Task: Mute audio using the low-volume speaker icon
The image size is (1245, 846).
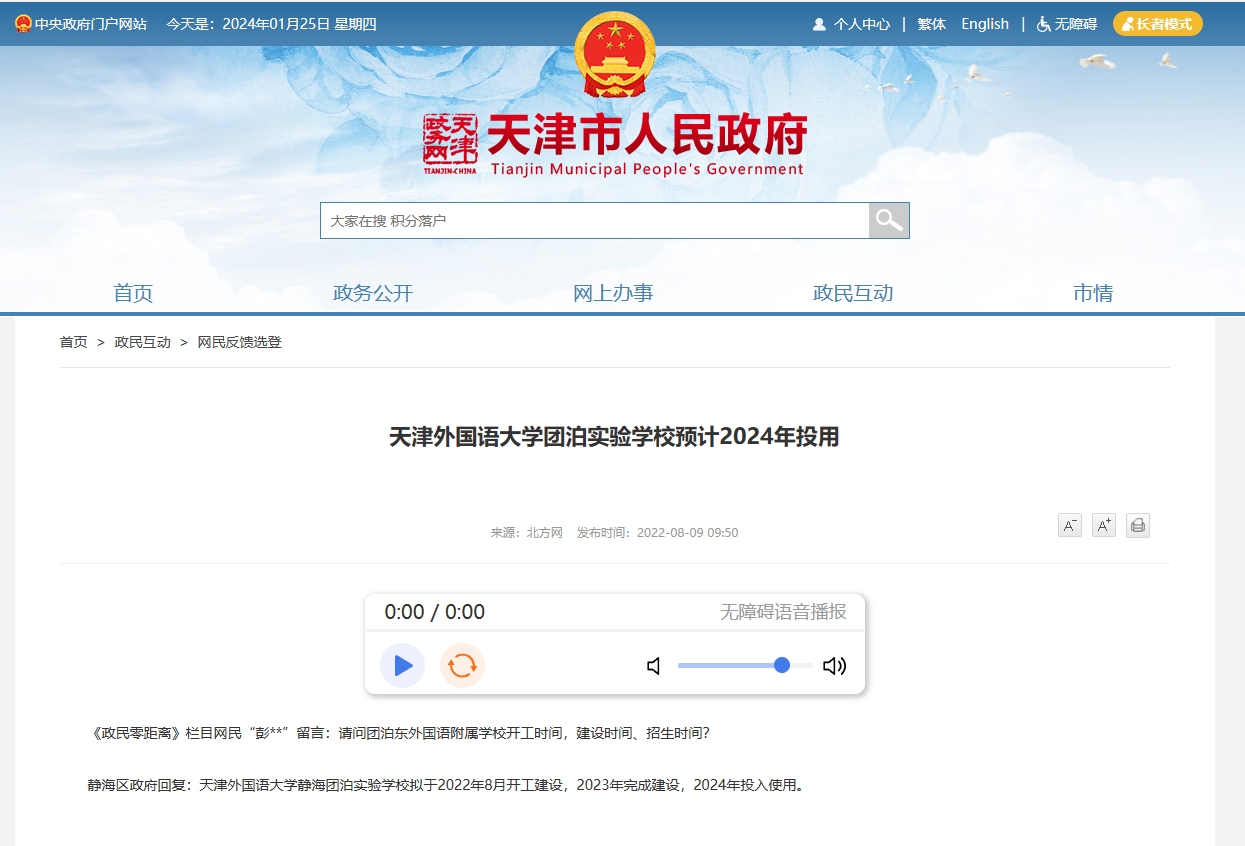Action: [x=654, y=666]
